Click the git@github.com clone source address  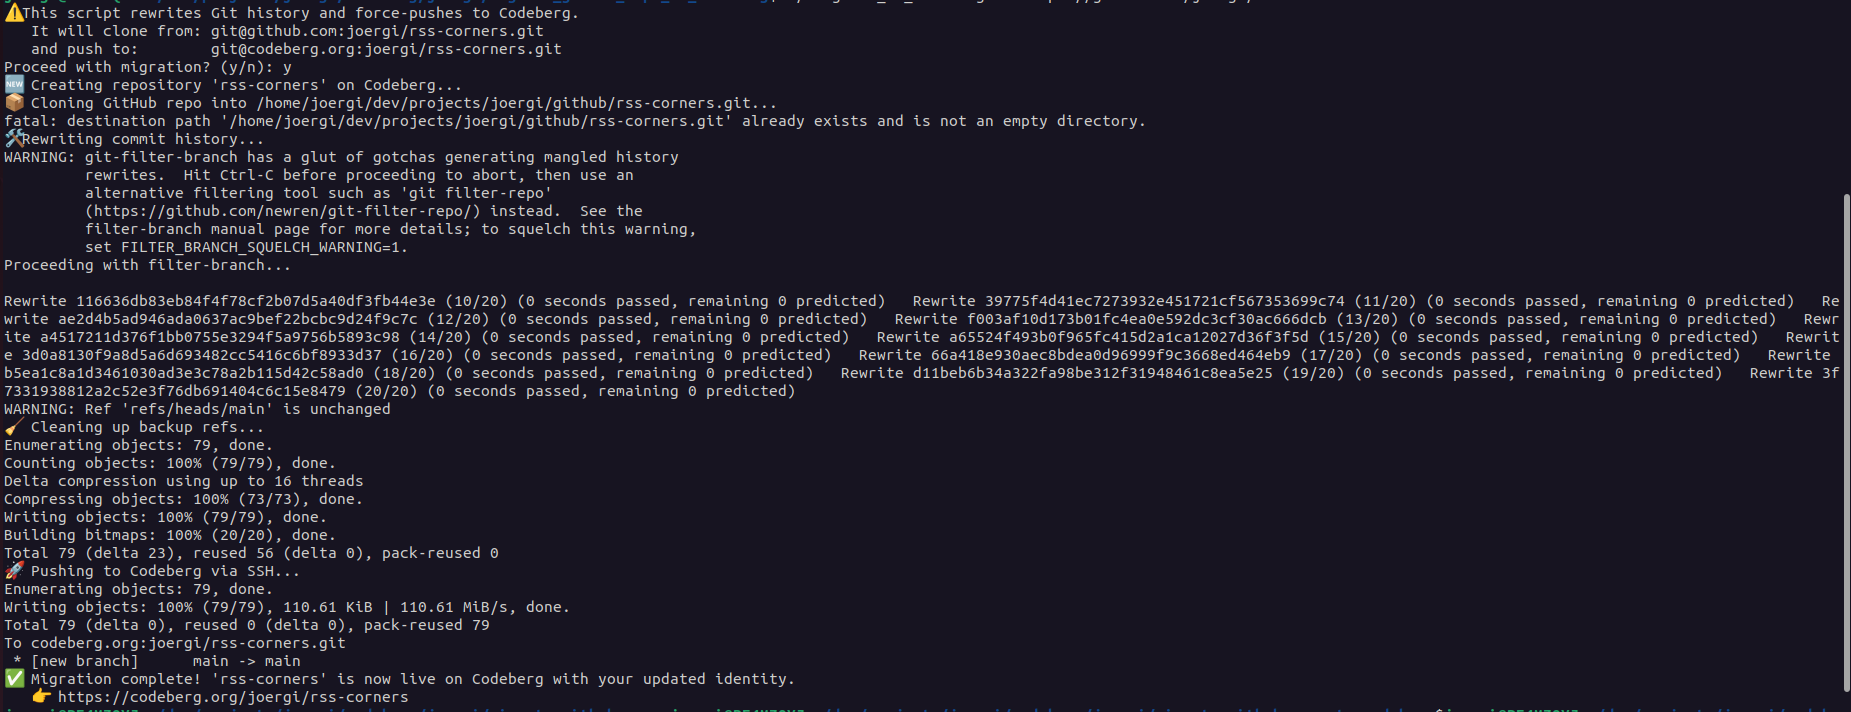tap(377, 31)
